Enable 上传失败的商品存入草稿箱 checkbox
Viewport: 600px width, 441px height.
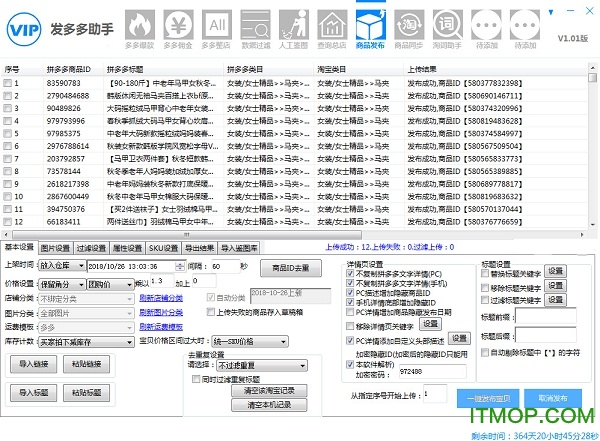click(210, 312)
